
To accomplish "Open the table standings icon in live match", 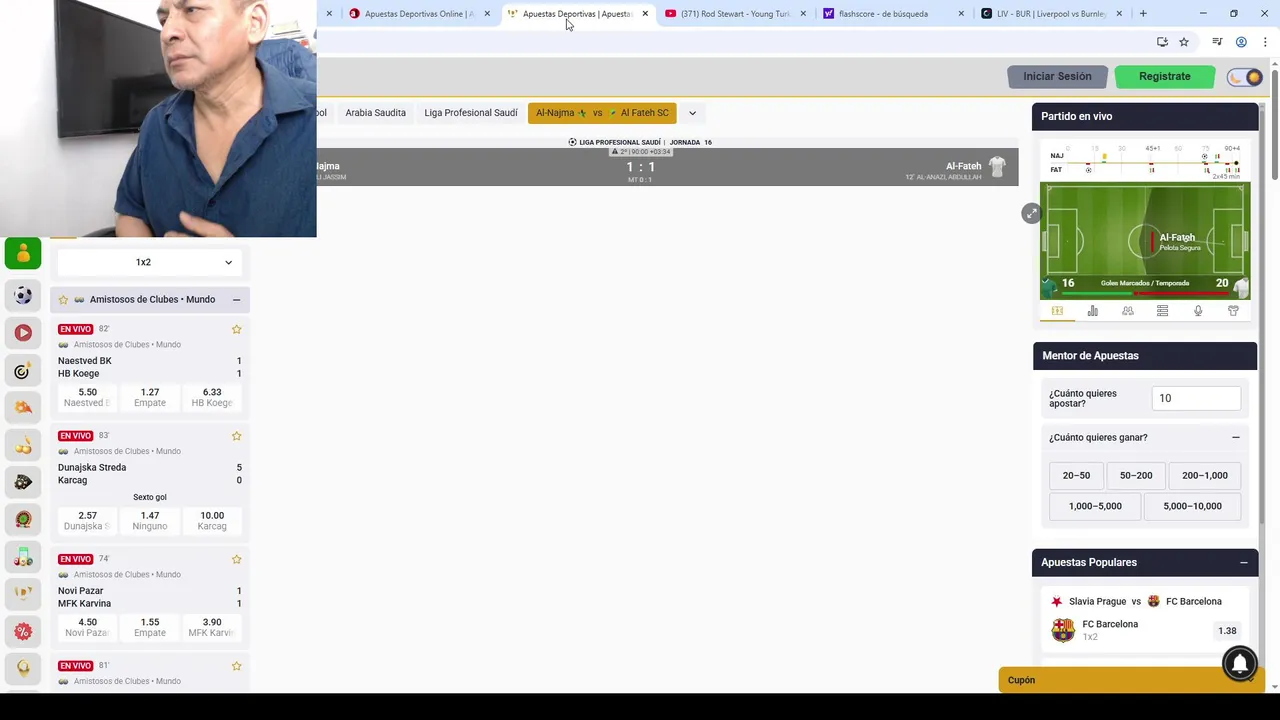I will pos(1162,311).
